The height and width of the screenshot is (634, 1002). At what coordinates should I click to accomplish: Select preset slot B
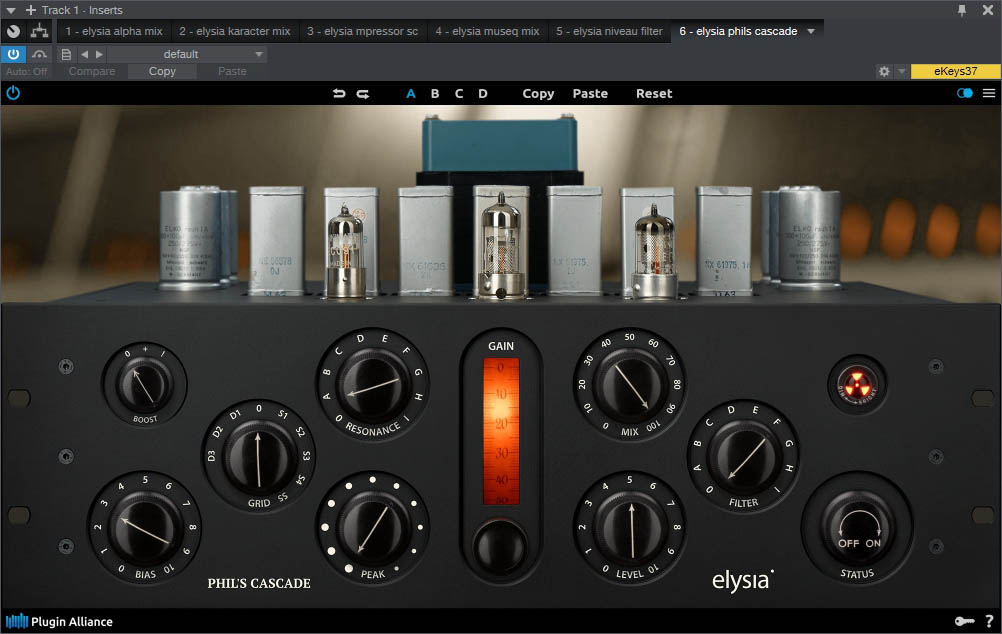tap(435, 93)
